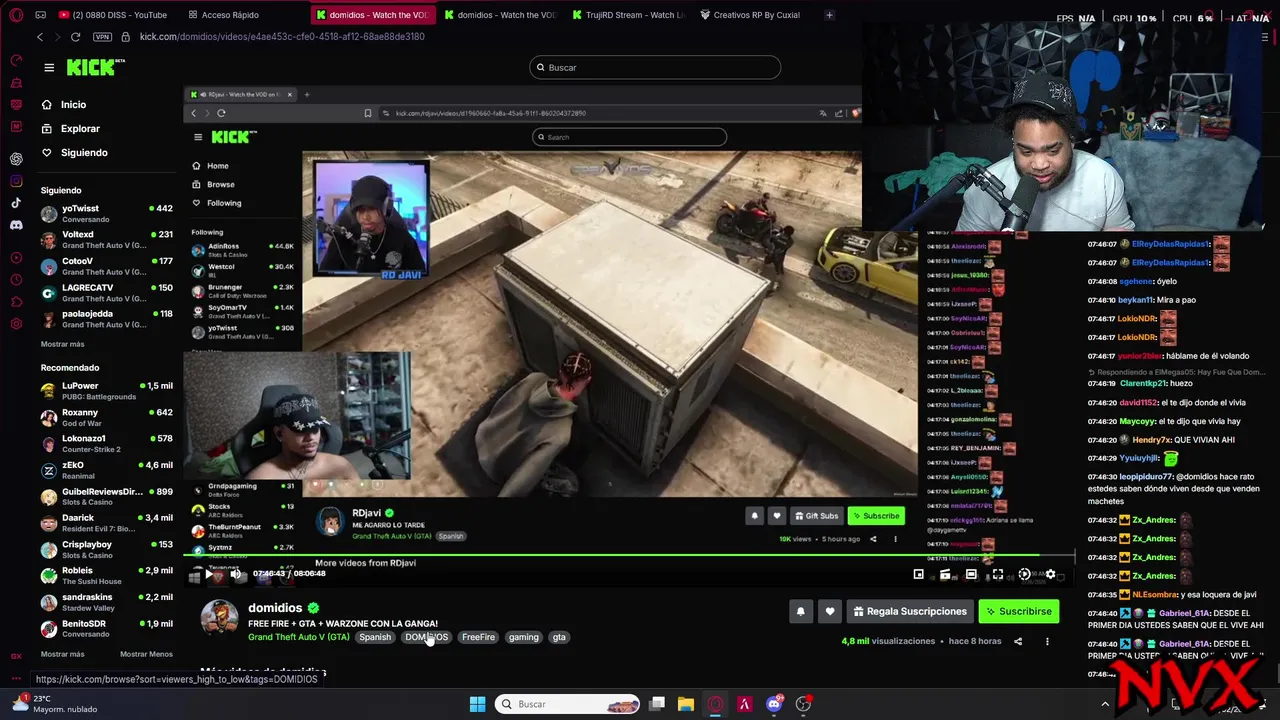
Task: Open the weather widget showing 23°C
Action: [55, 704]
